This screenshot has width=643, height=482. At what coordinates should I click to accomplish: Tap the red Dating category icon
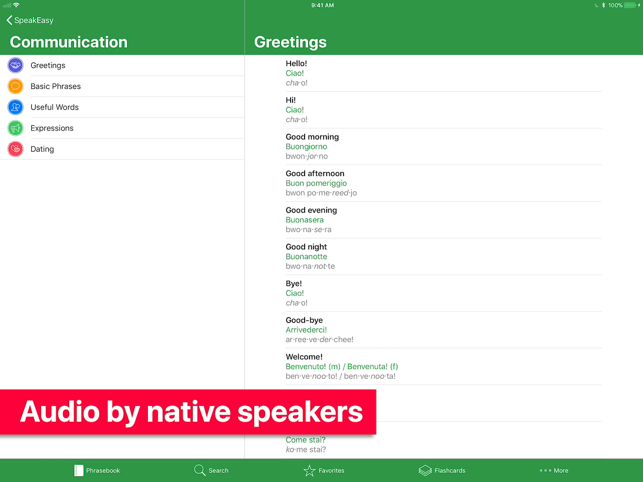click(x=15, y=149)
